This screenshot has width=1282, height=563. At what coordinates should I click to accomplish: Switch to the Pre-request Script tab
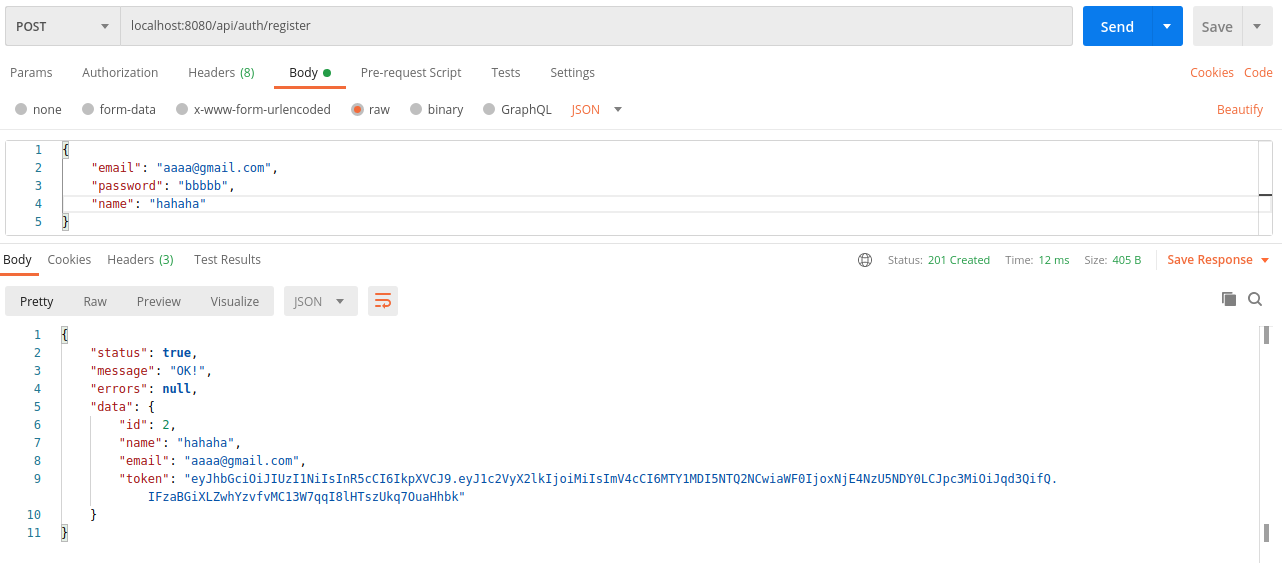coord(411,72)
